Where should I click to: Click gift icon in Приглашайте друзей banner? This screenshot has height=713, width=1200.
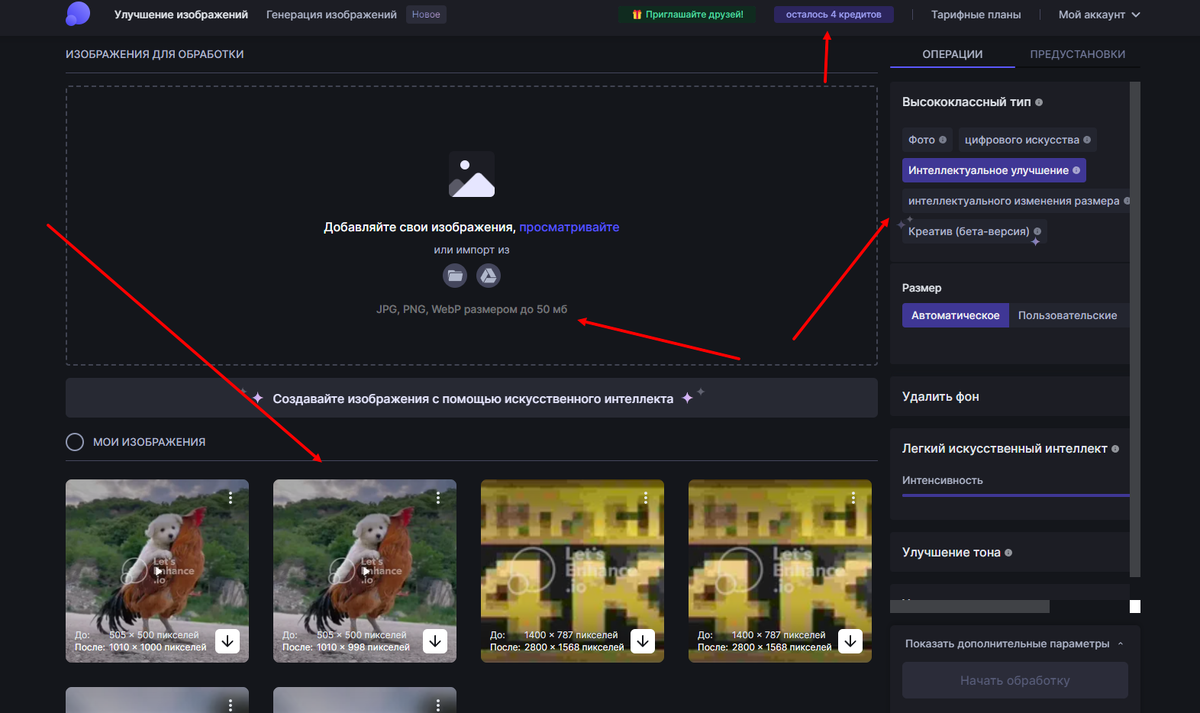pos(636,15)
